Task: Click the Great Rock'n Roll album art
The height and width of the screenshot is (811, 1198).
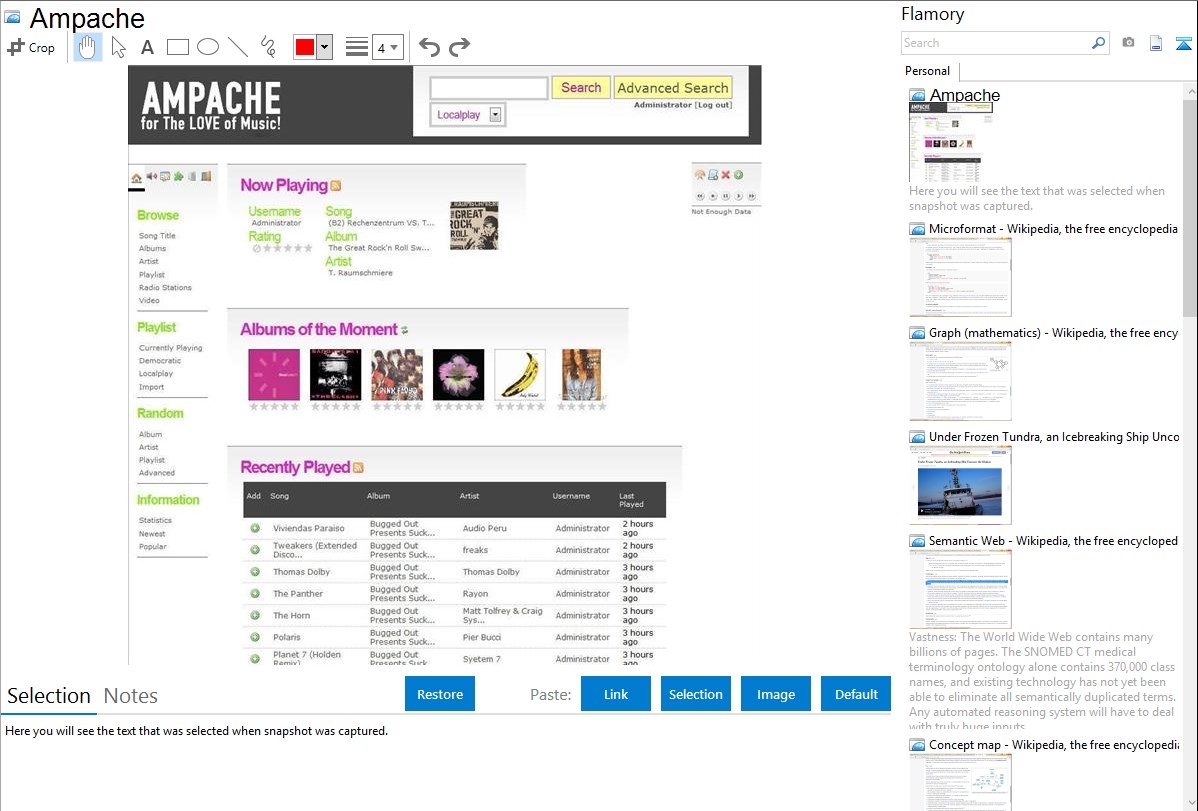Action: click(474, 225)
